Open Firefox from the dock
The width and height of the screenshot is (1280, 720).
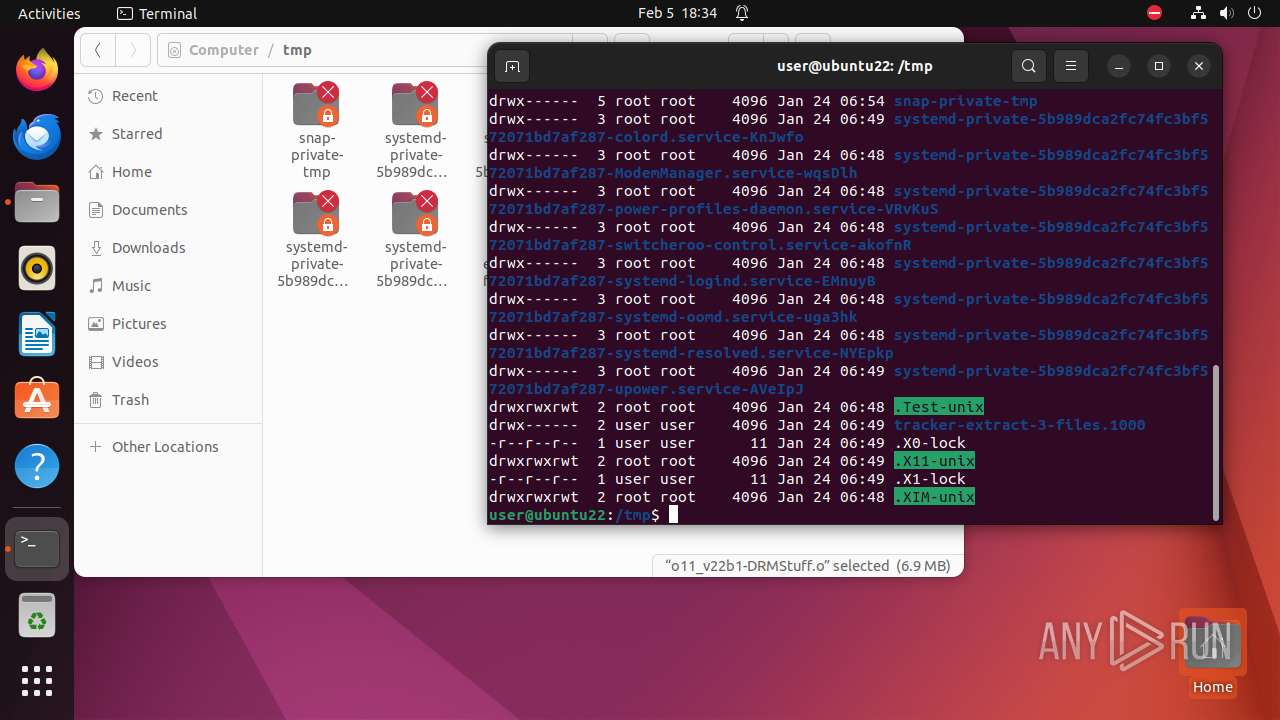(37, 72)
